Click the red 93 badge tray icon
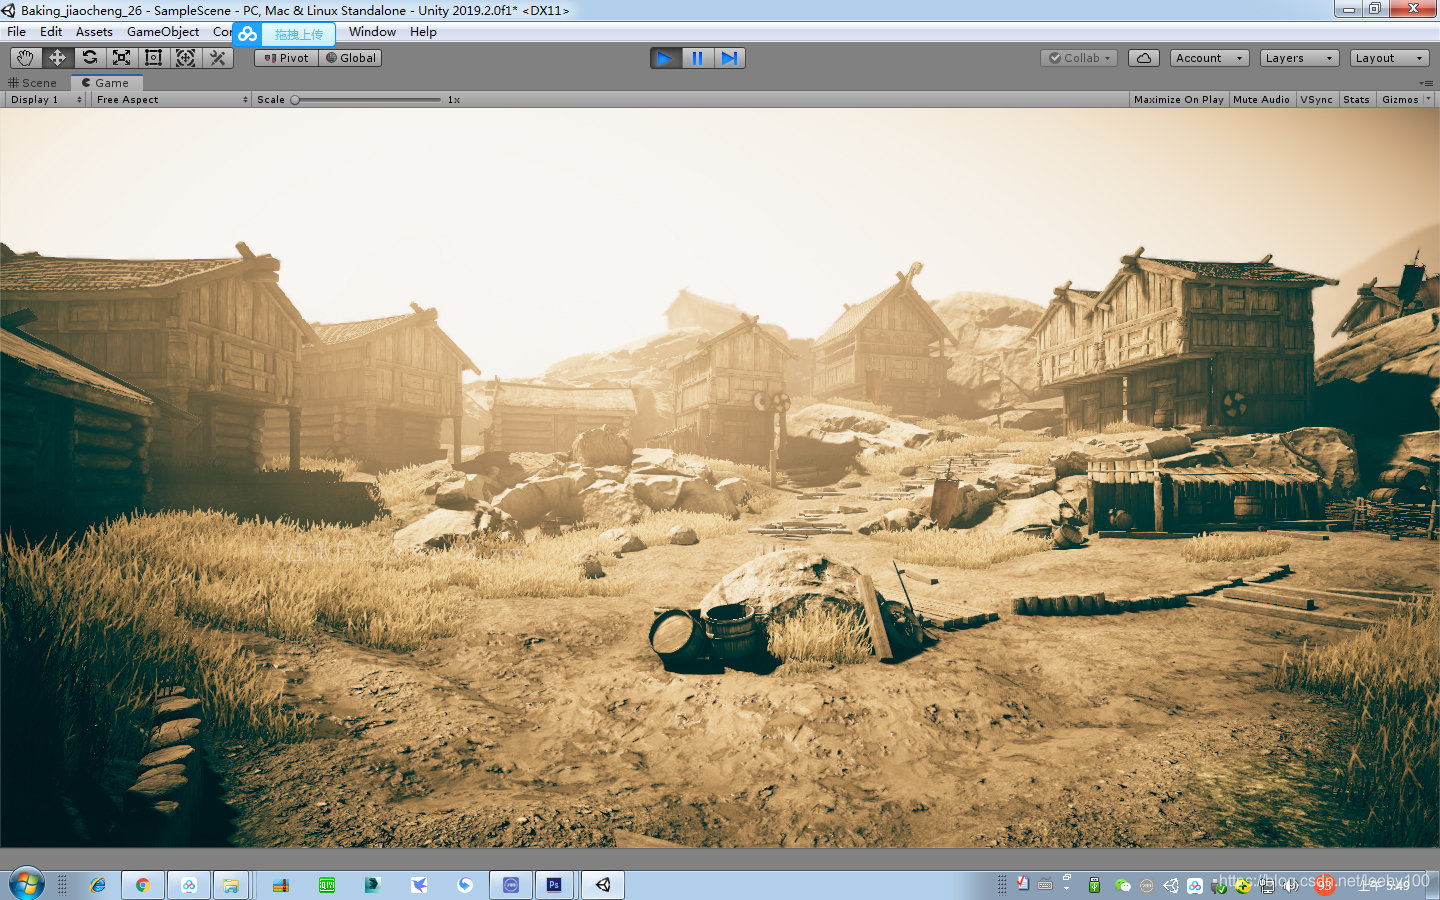This screenshot has height=900, width=1440. pyautogui.click(x=1324, y=885)
